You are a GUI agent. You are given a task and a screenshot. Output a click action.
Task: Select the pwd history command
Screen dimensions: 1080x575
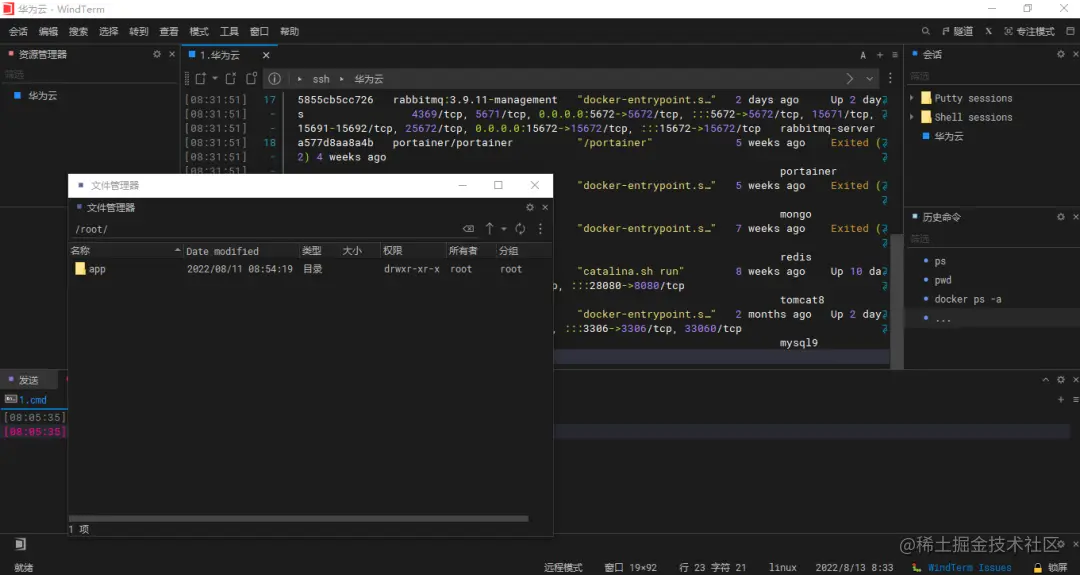943,280
